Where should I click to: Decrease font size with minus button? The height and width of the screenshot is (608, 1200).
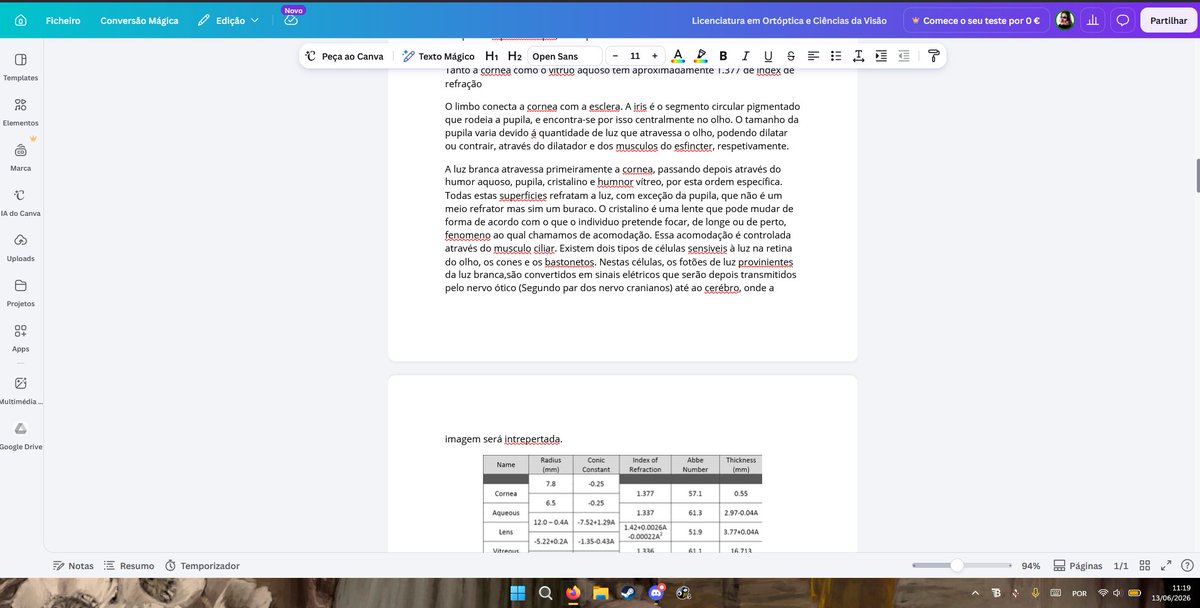tap(615, 56)
